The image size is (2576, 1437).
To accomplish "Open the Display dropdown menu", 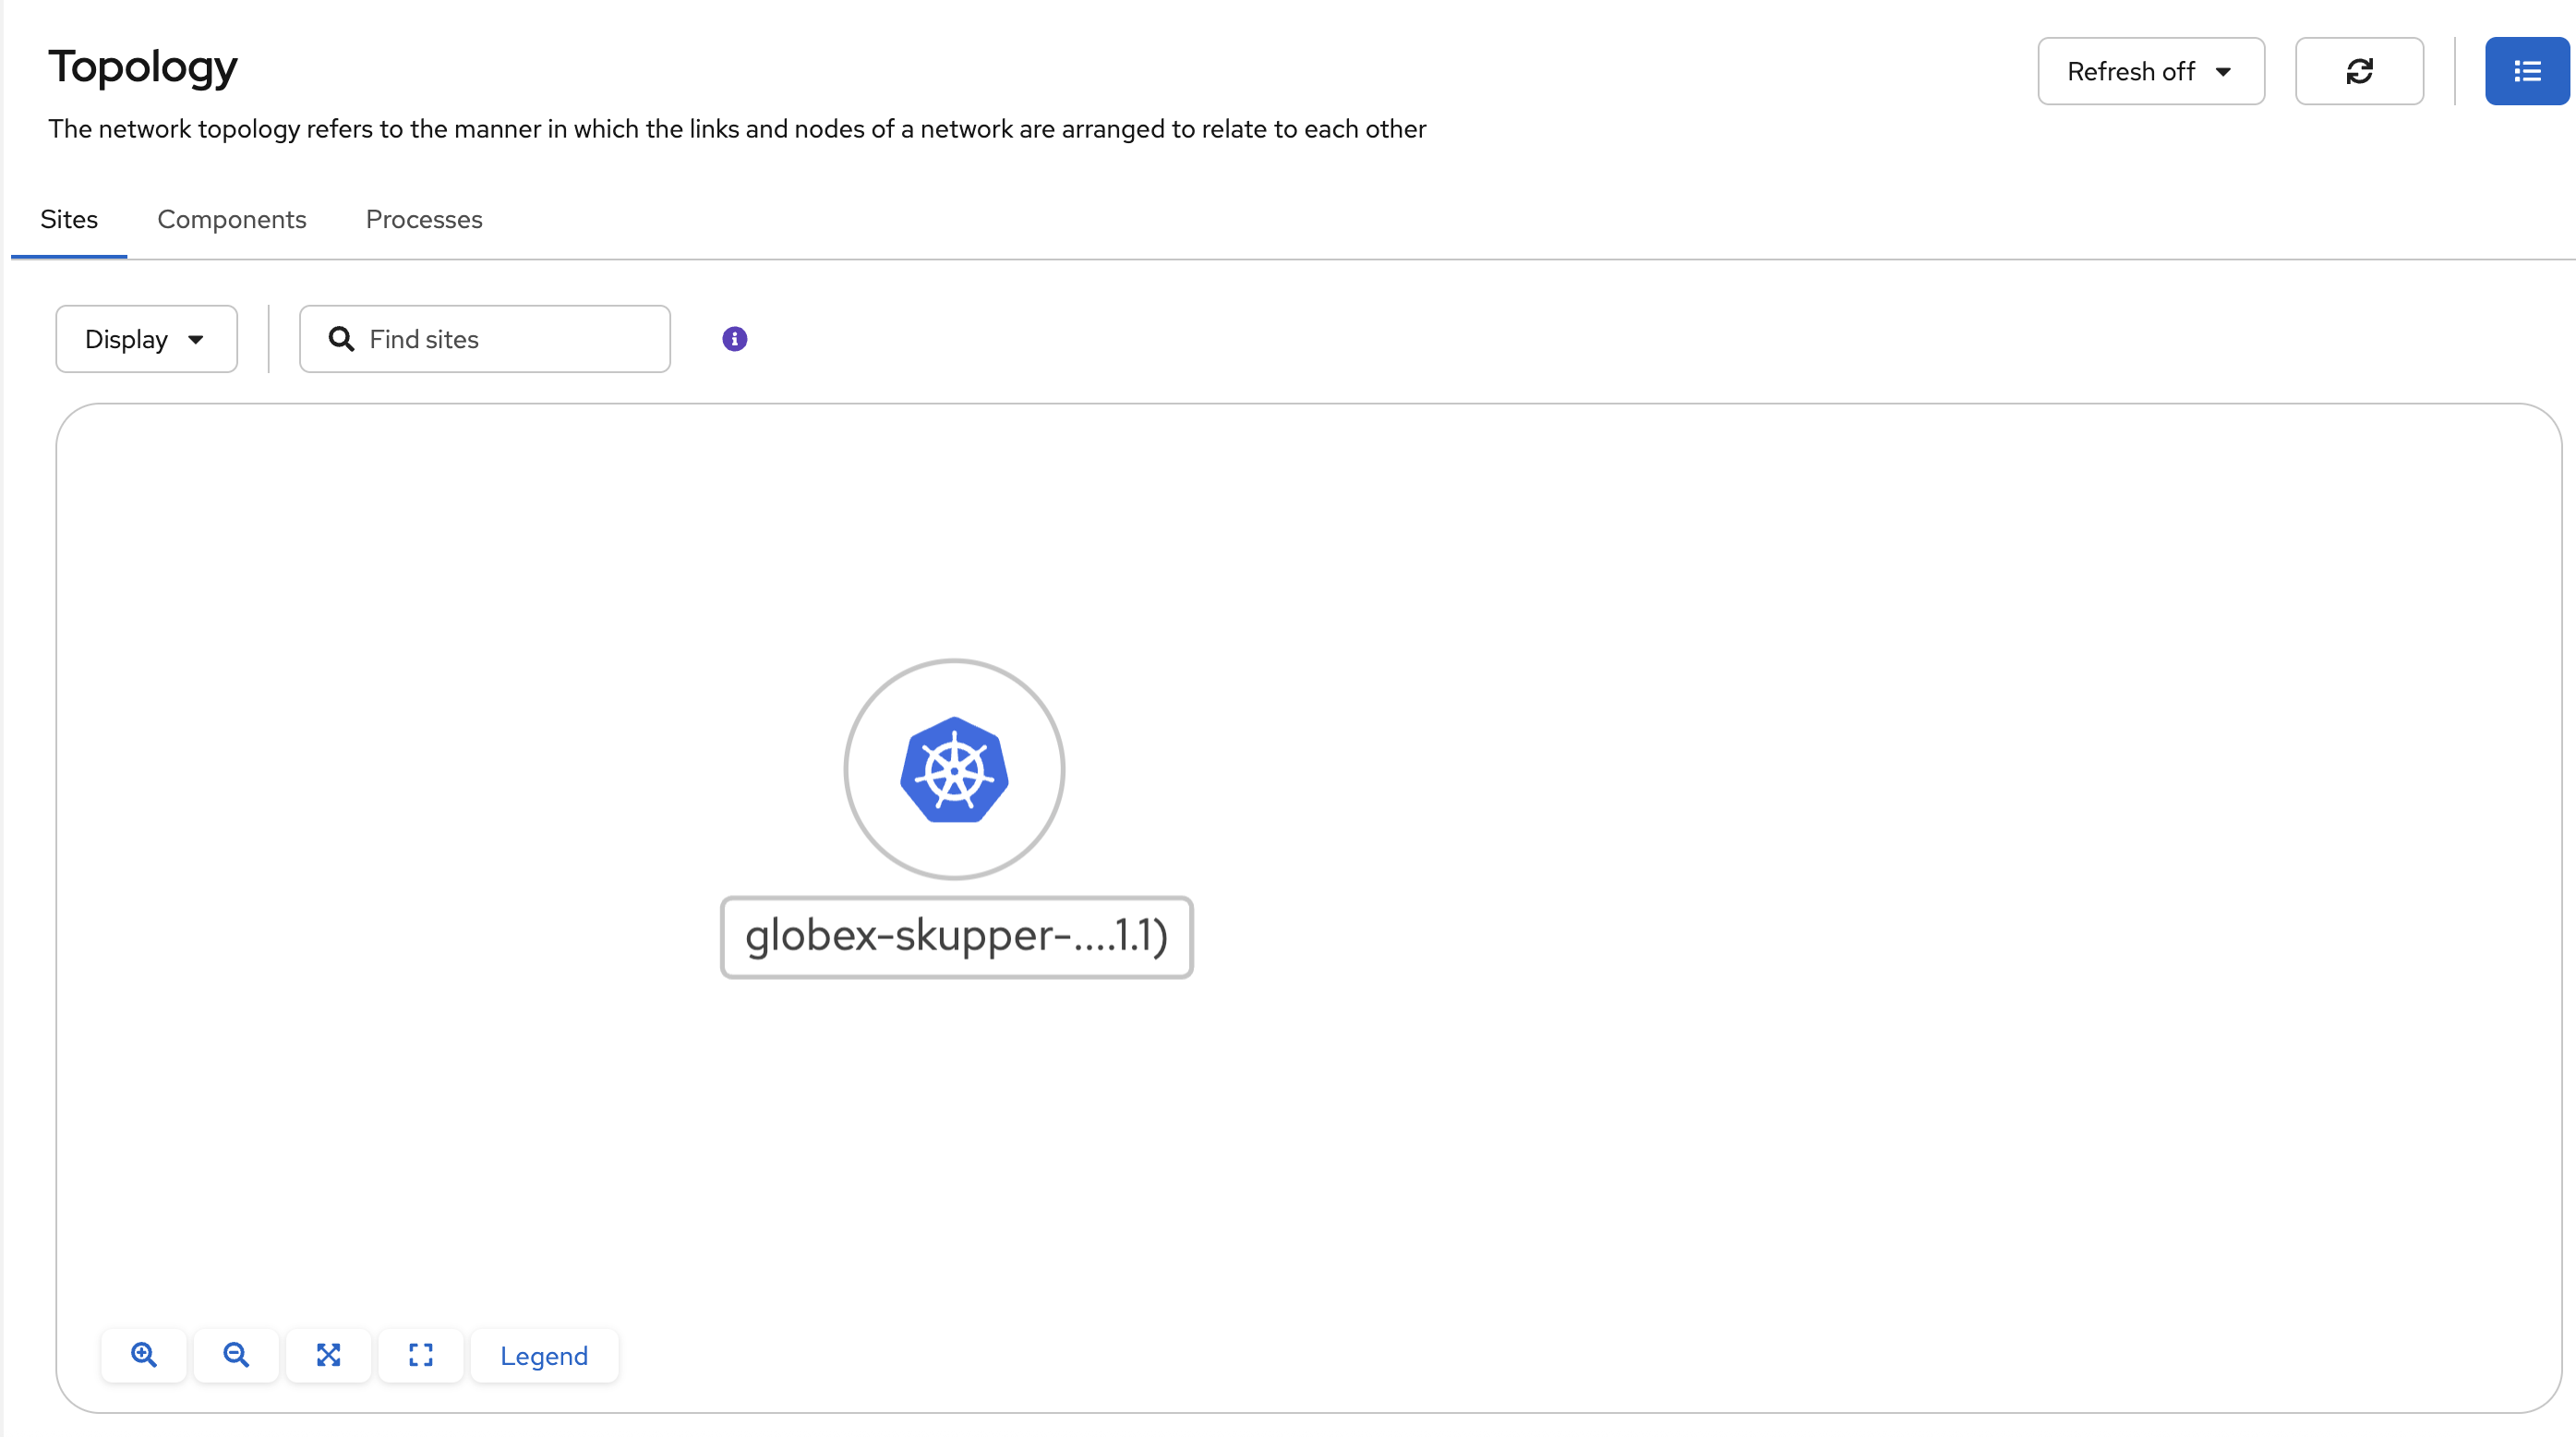I will click(x=146, y=339).
